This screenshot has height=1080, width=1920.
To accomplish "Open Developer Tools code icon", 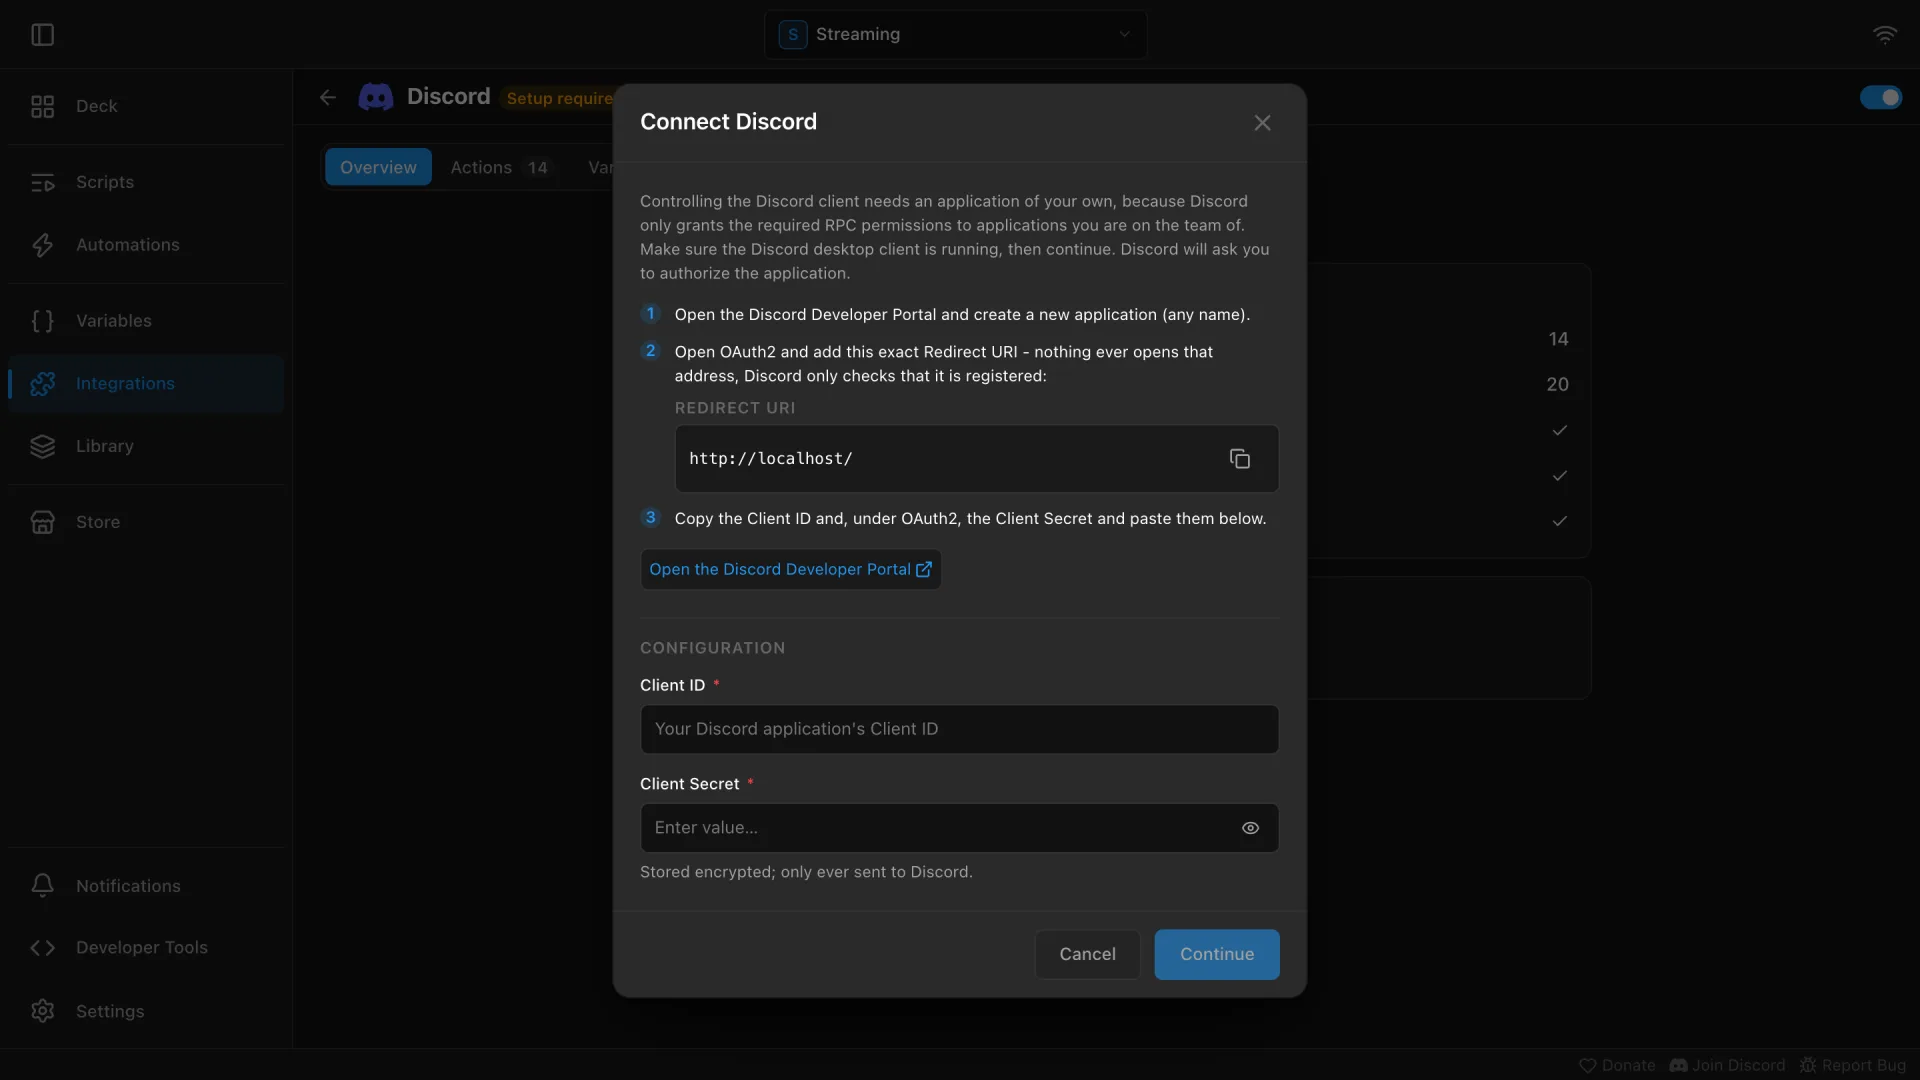I will point(42,948).
